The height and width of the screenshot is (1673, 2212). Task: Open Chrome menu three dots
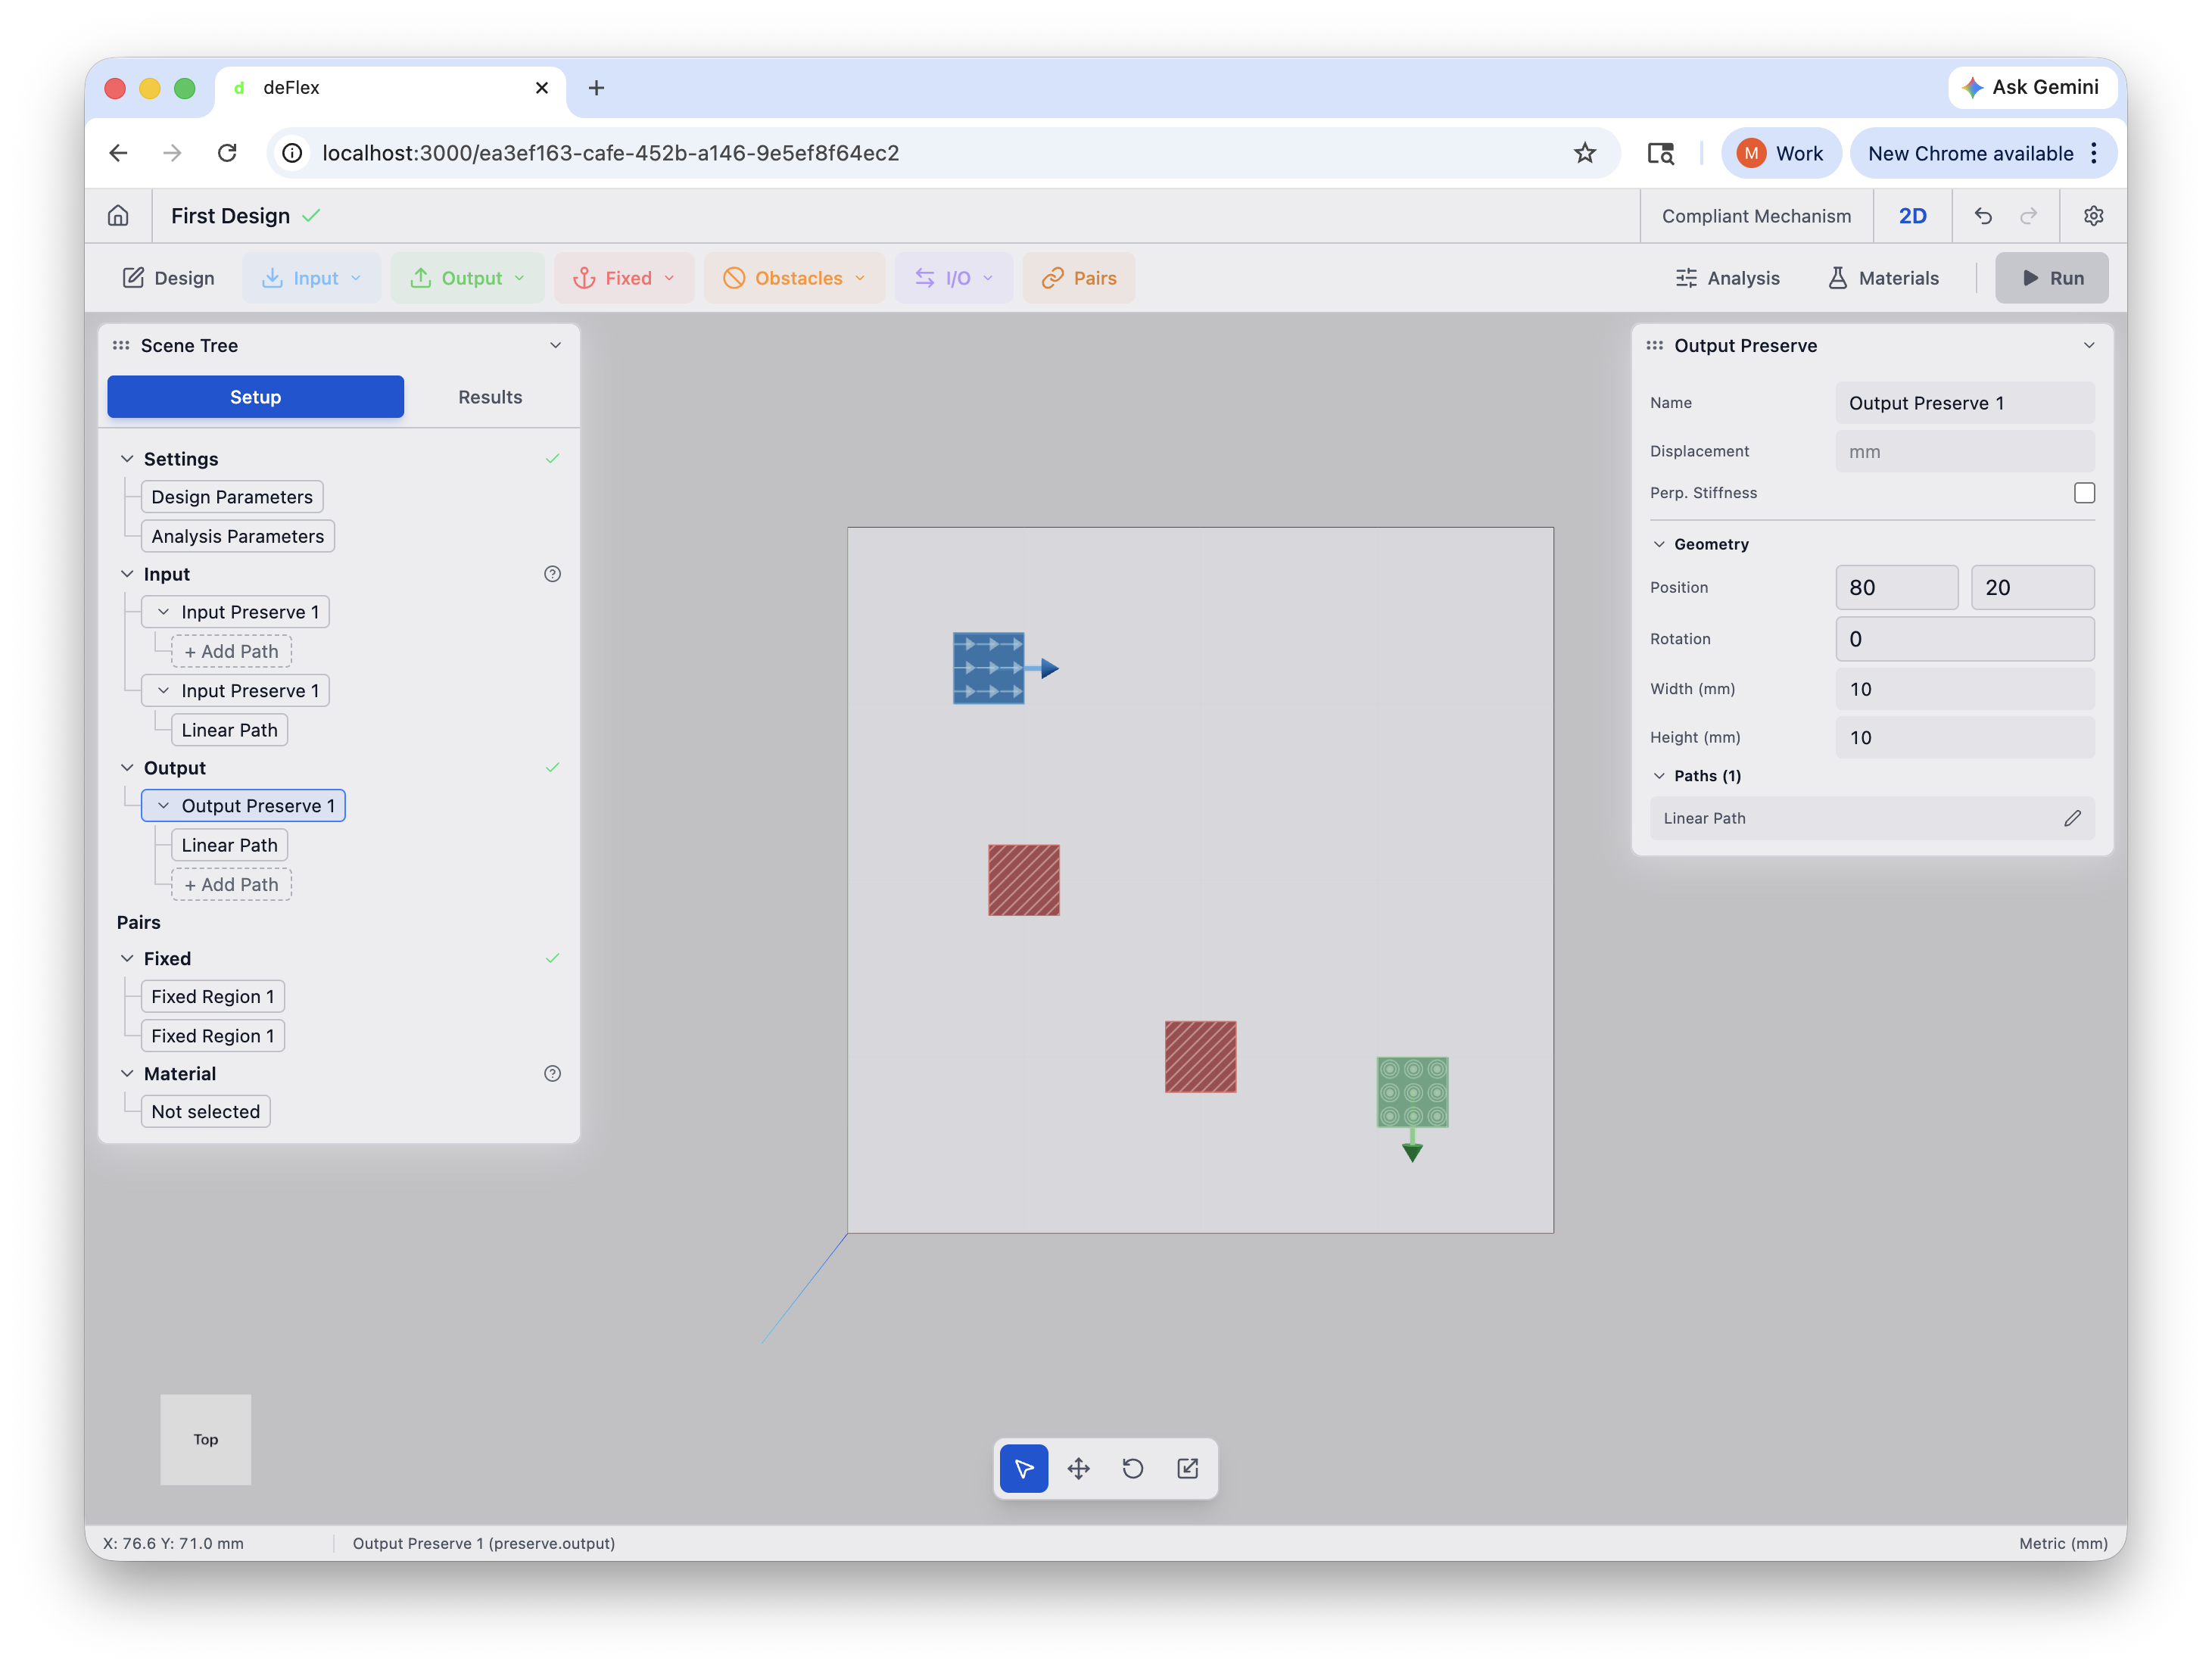pos(2093,153)
